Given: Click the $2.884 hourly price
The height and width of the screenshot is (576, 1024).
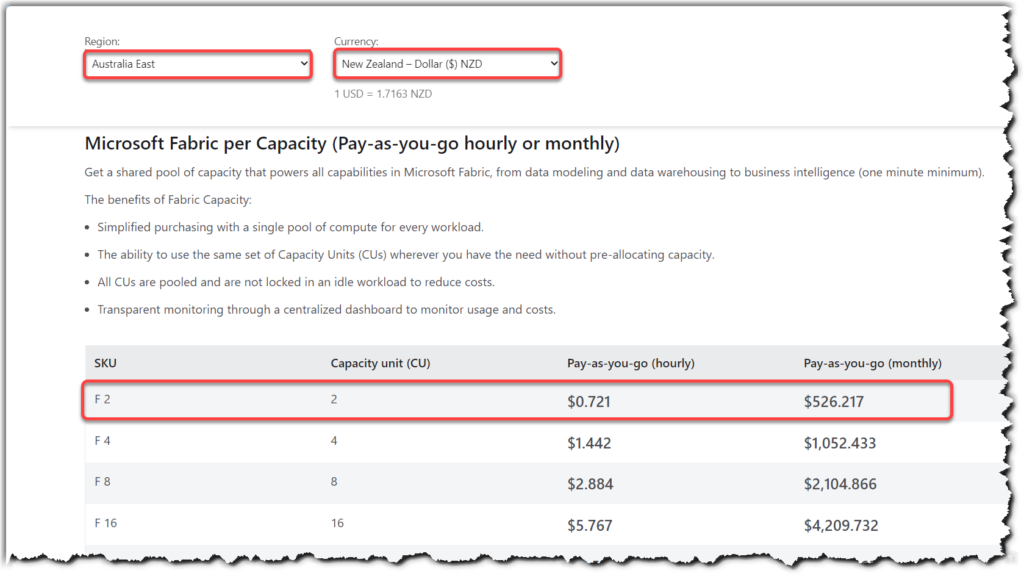Looking at the screenshot, I should click(590, 484).
